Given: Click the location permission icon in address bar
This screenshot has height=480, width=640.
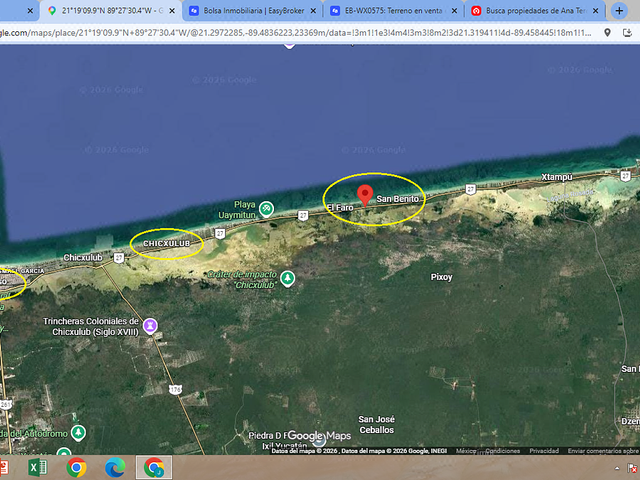Looking at the screenshot, I should pyautogui.click(x=607, y=33).
